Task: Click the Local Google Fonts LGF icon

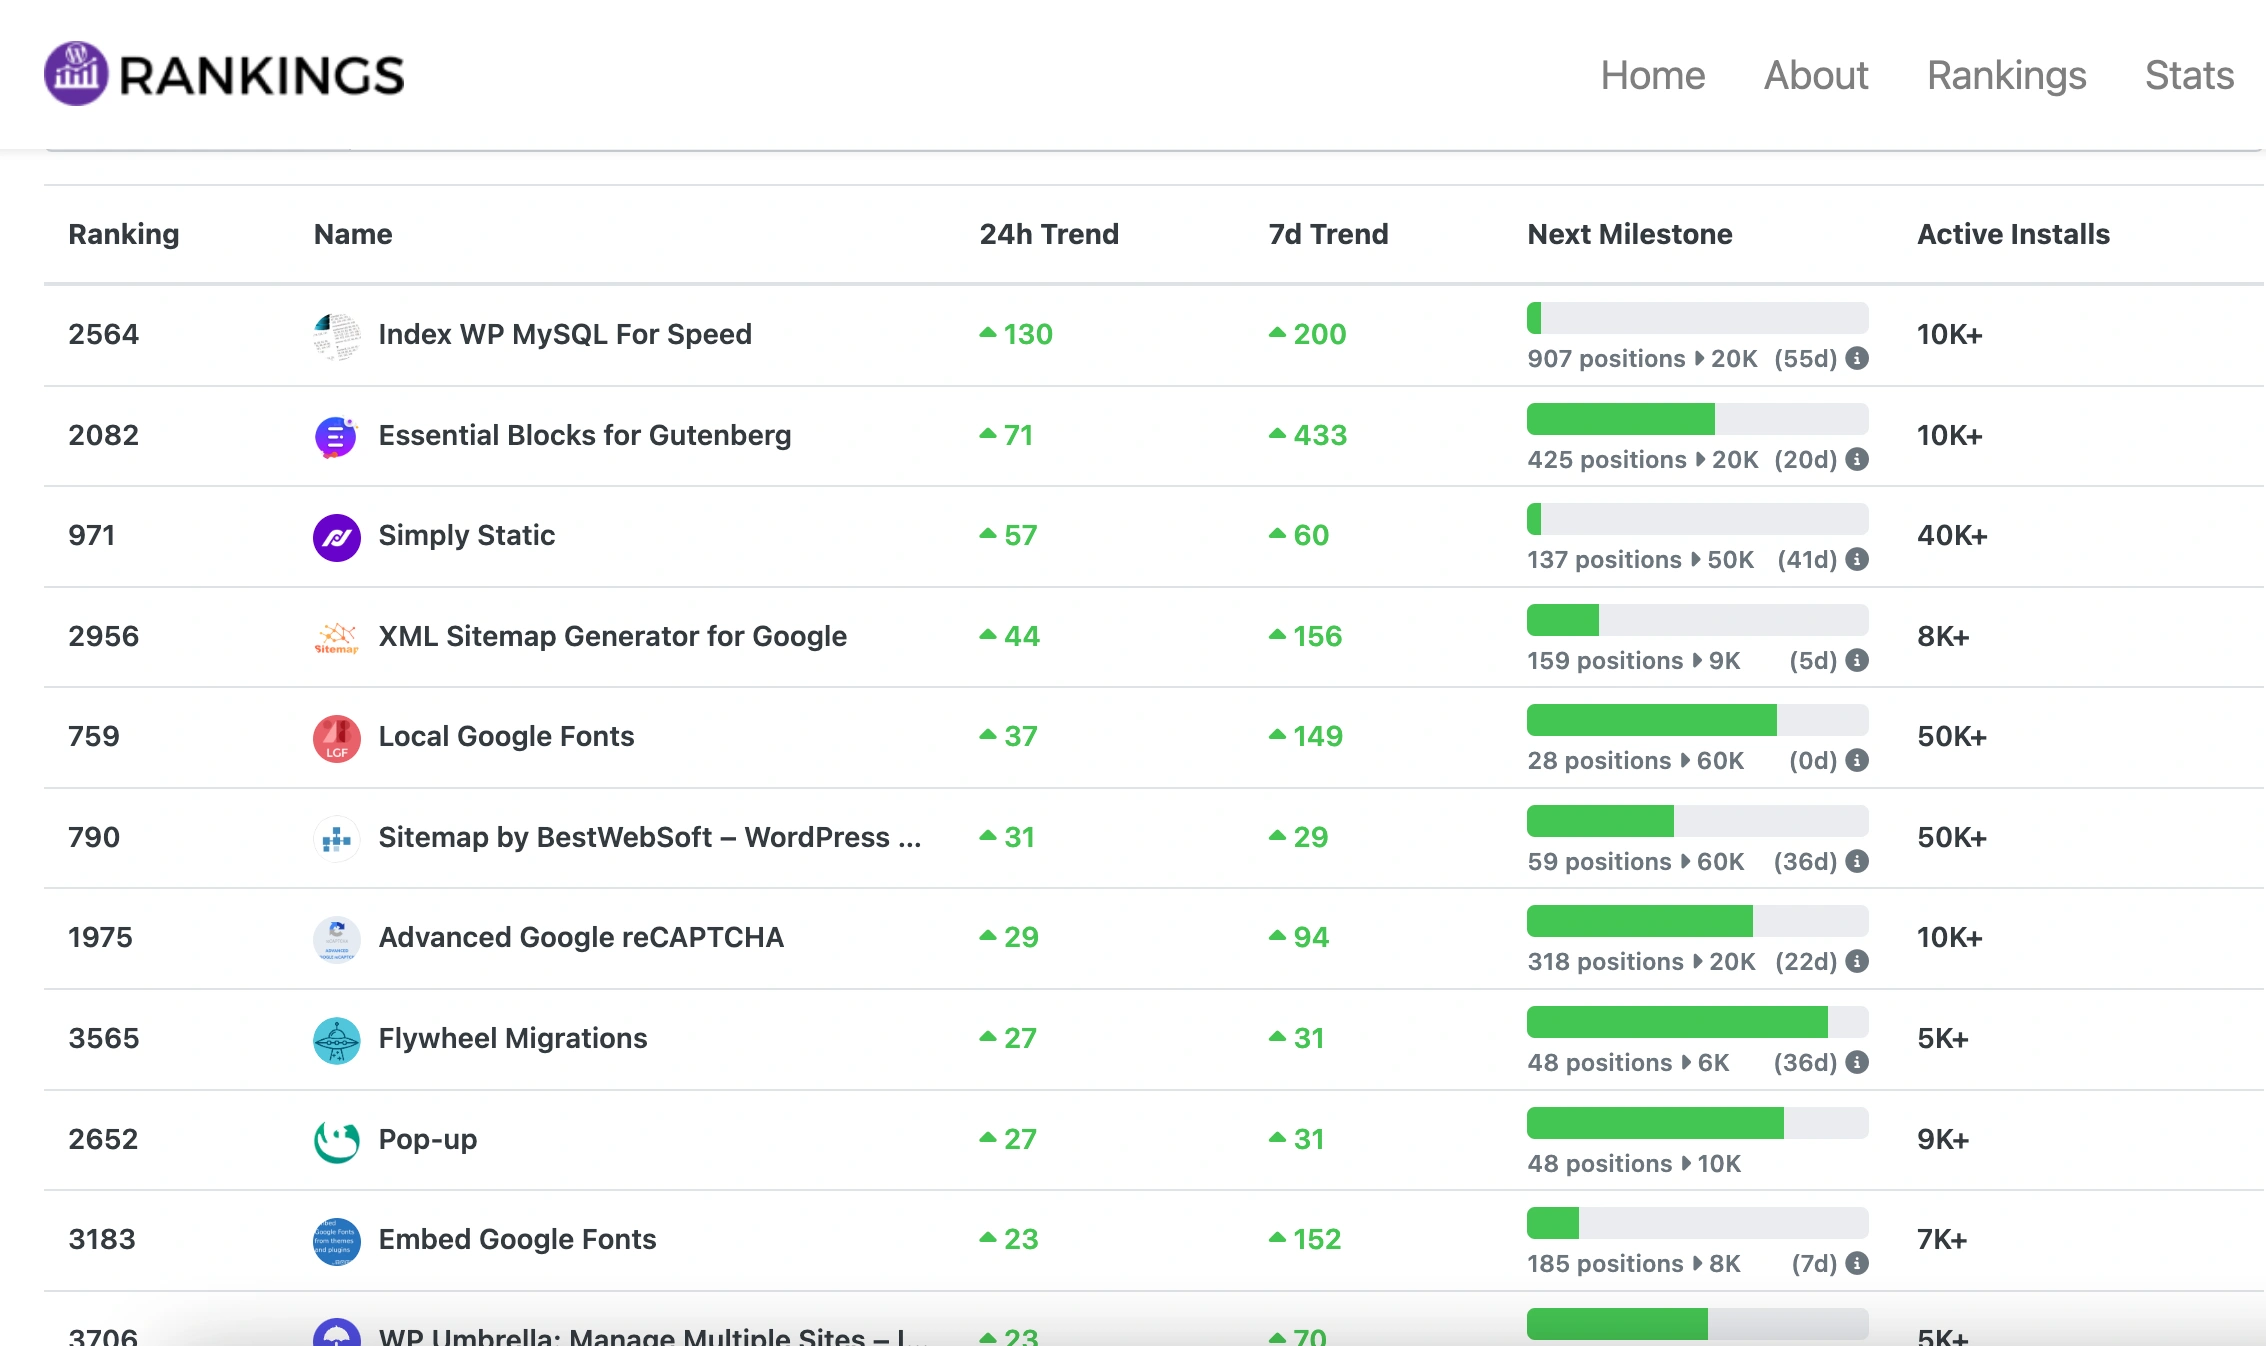Action: (336, 738)
